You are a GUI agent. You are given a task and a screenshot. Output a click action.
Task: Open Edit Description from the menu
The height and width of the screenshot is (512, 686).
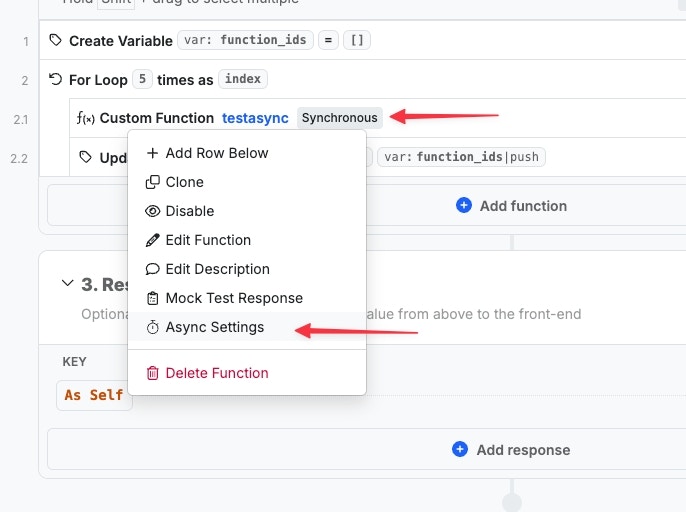pyautogui.click(x=217, y=269)
